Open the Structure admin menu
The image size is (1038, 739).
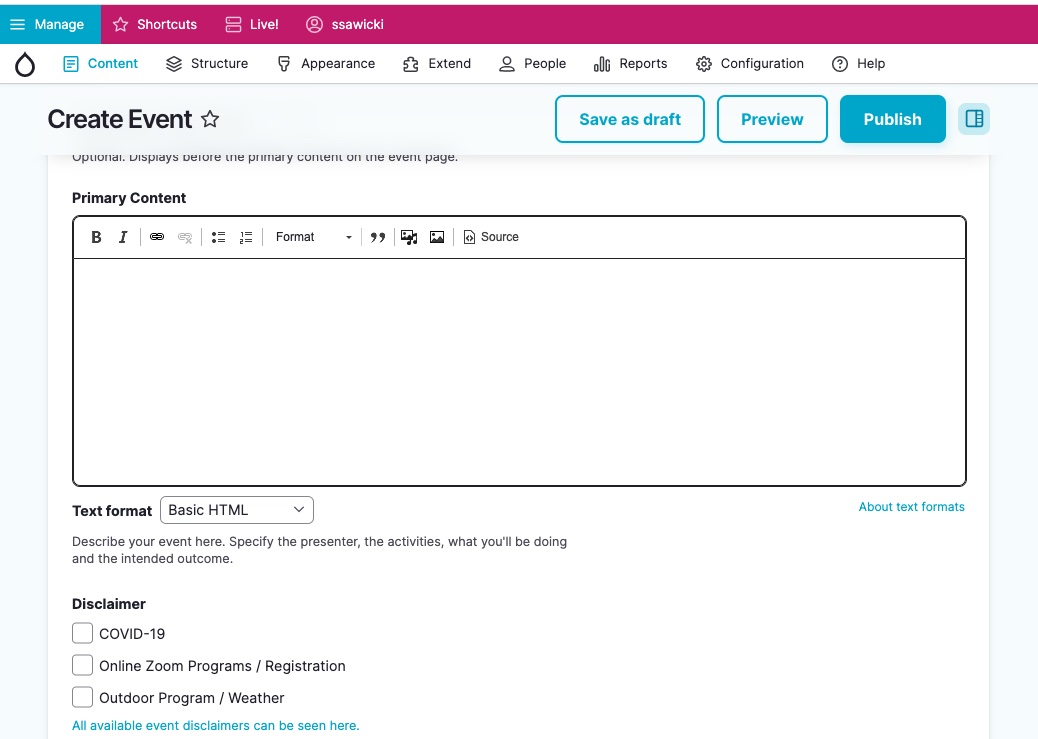click(207, 64)
